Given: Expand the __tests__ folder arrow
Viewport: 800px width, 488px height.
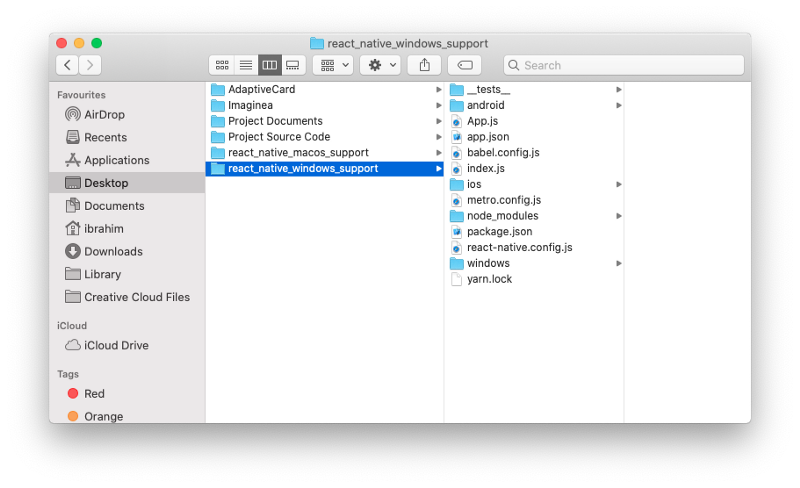Looking at the screenshot, I should click(x=618, y=89).
